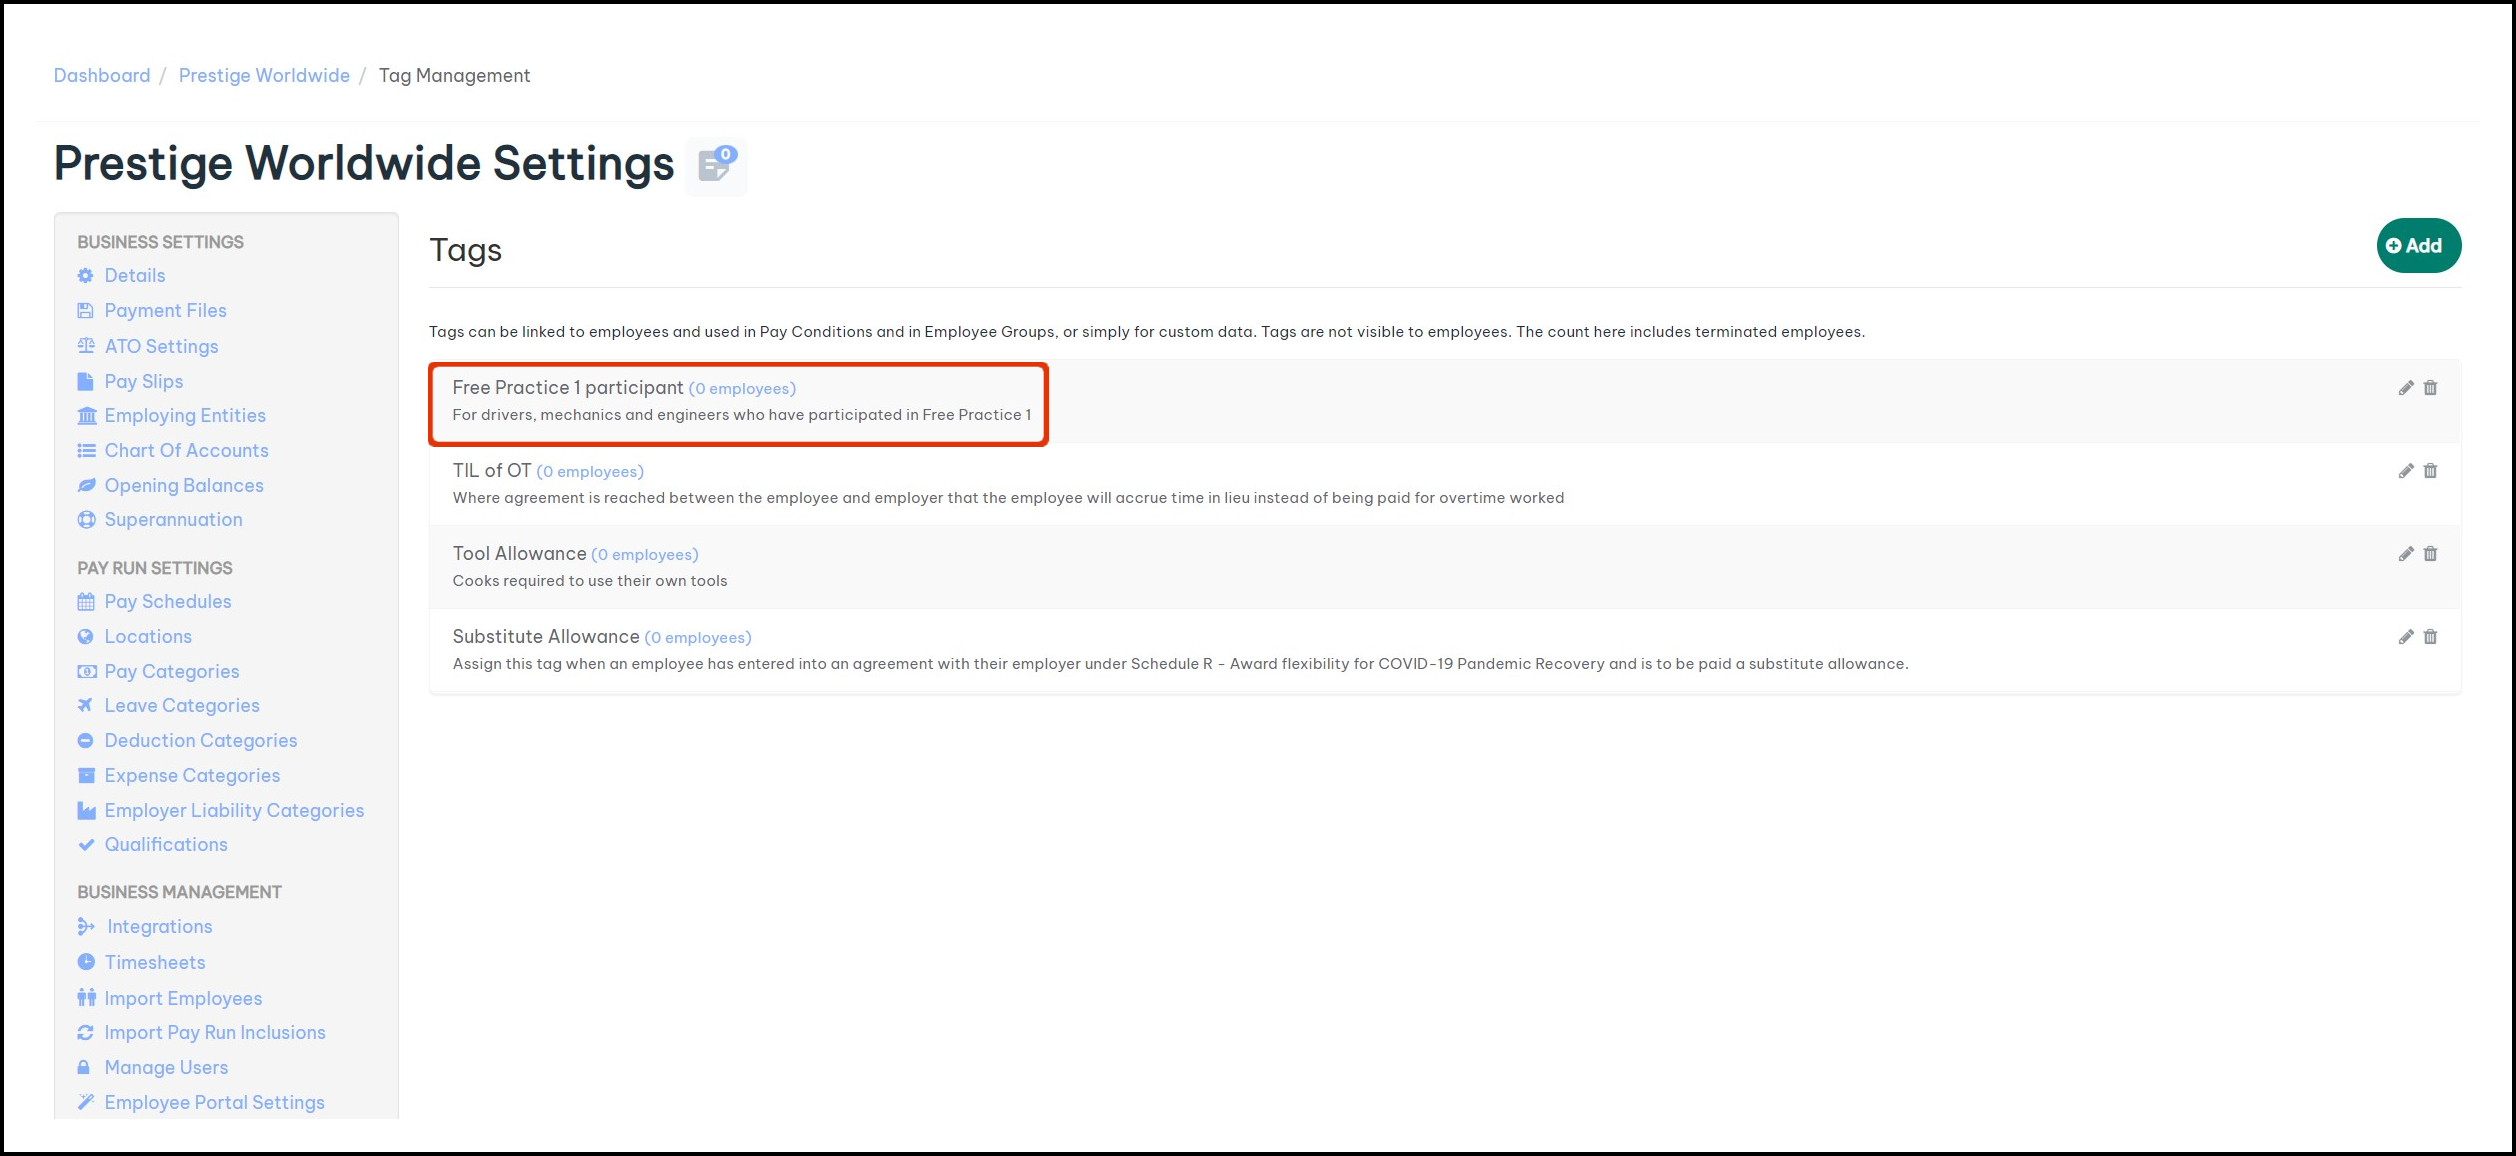Open Employee Portal Settings
The image size is (2516, 1156).
coord(214,1102)
